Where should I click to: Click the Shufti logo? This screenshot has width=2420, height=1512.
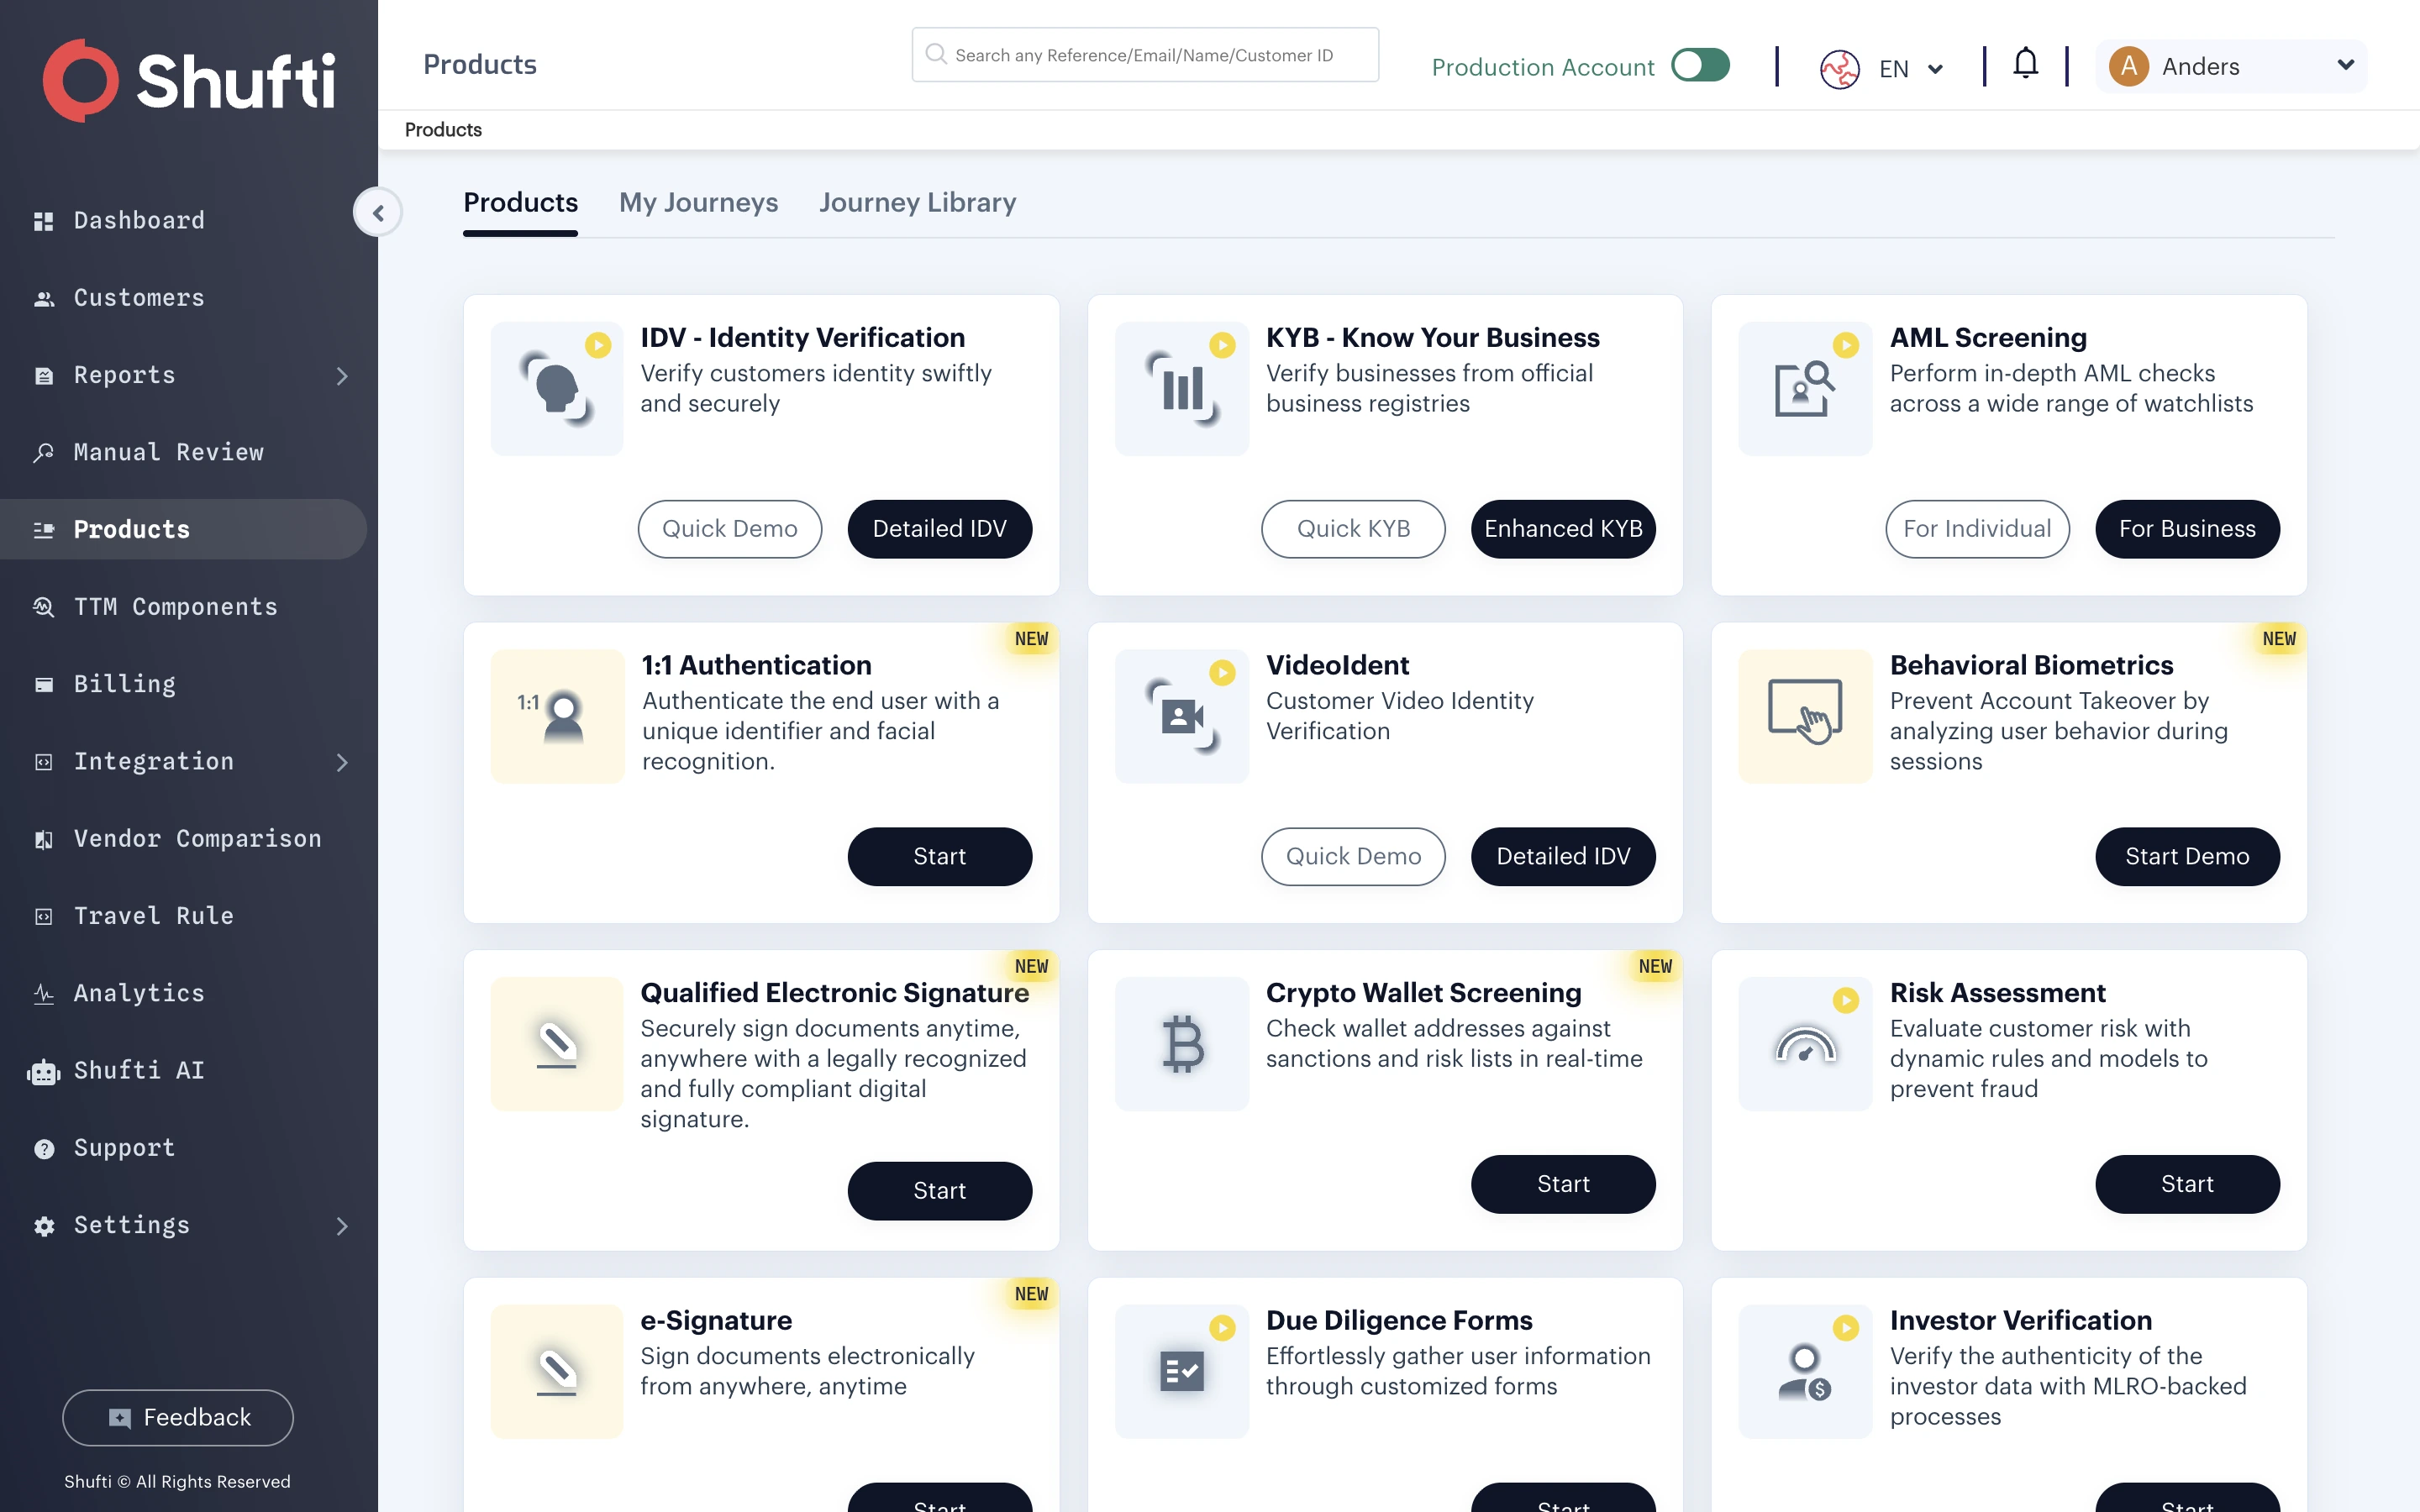click(x=189, y=80)
